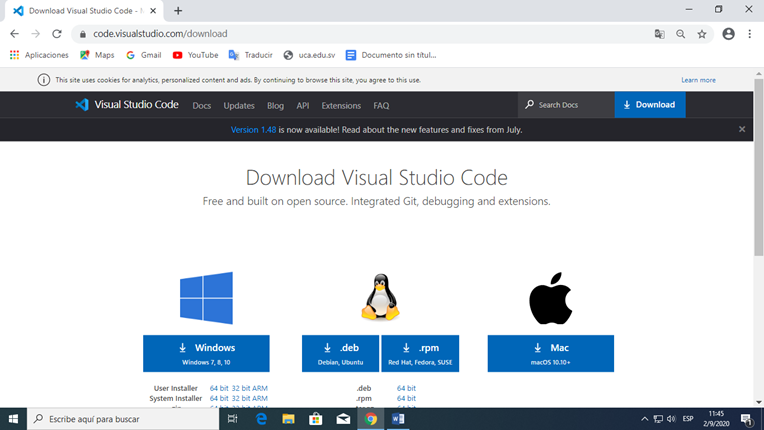The height and width of the screenshot is (430, 764).
Task: Click the search magnifier in Search Docs
Action: [530, 105]
